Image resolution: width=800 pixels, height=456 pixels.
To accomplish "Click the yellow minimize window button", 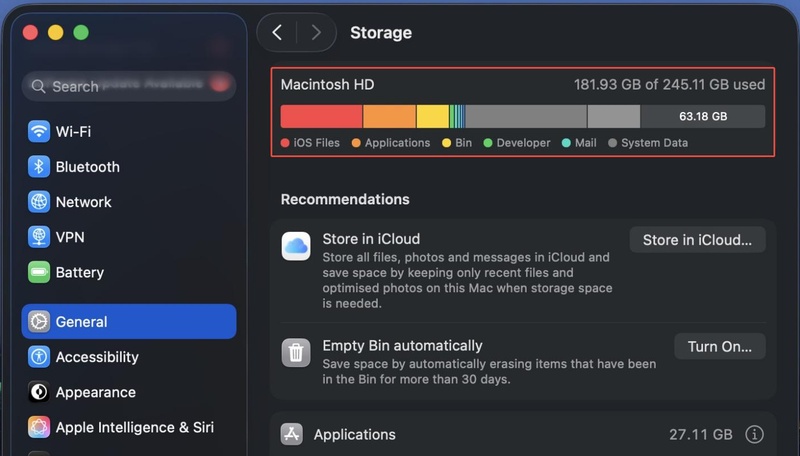I will click(x=56, y=33).
